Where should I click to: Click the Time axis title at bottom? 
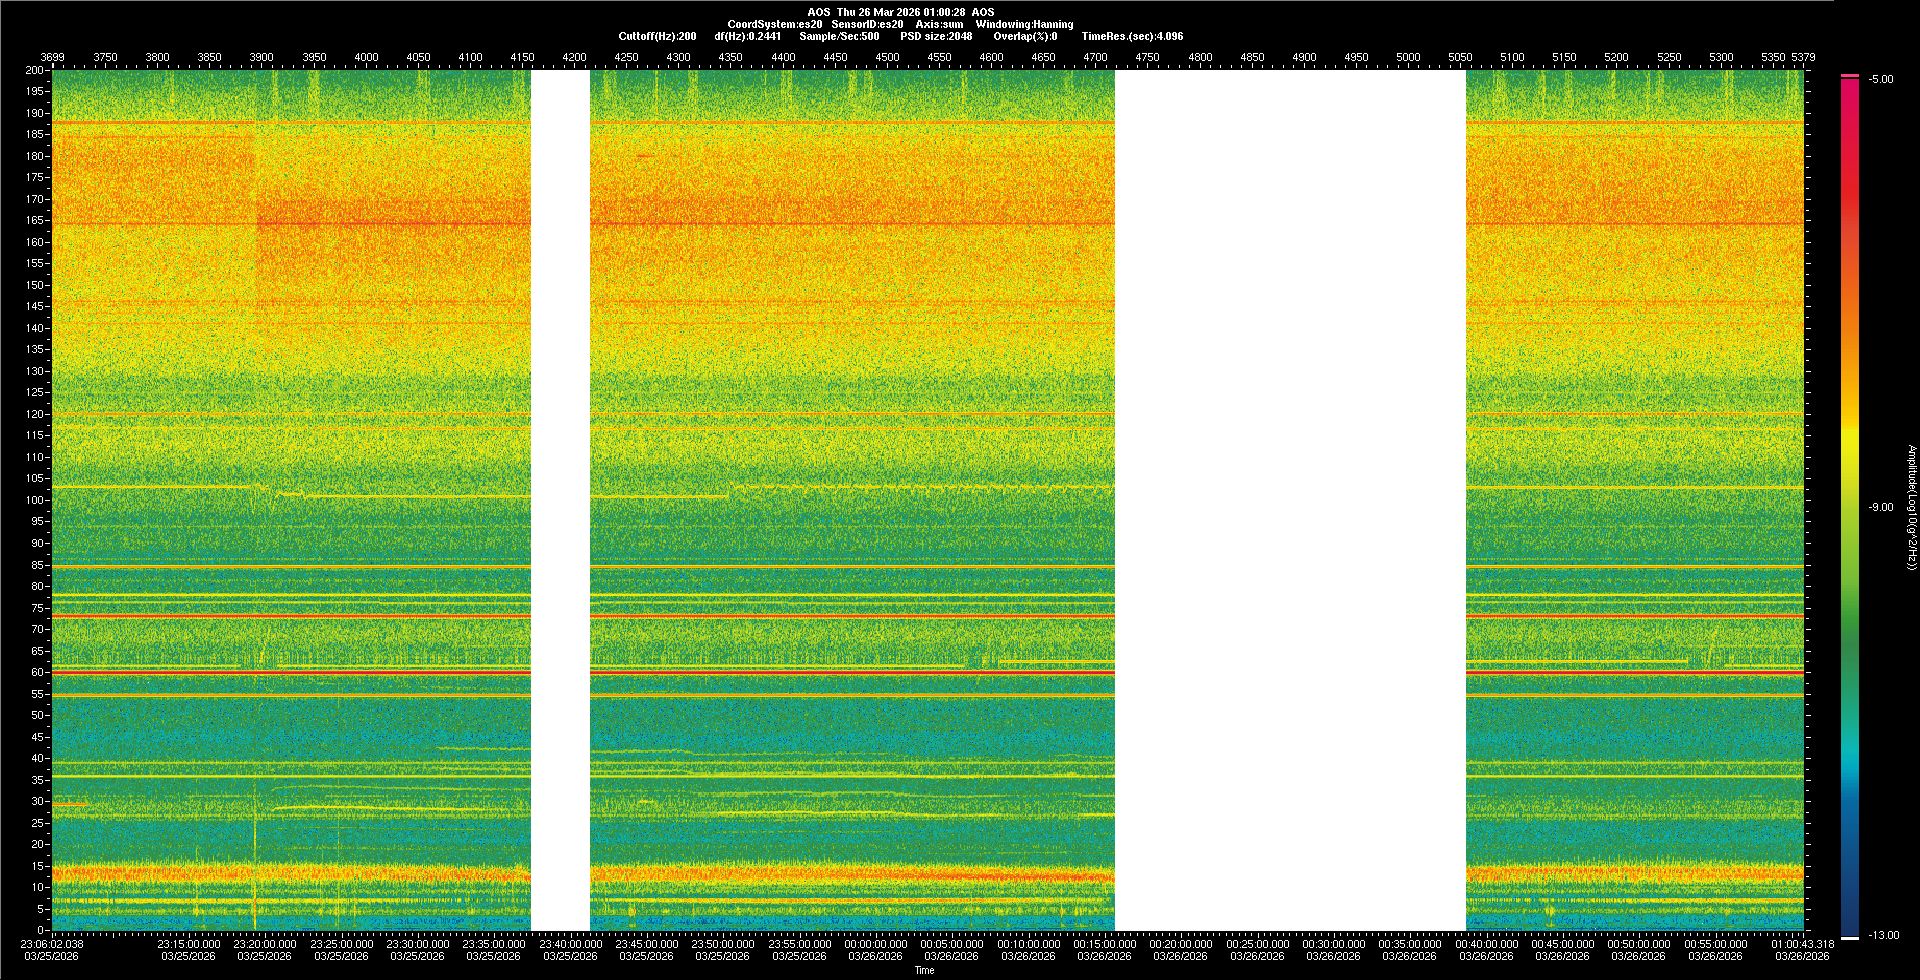click(924, 970)
